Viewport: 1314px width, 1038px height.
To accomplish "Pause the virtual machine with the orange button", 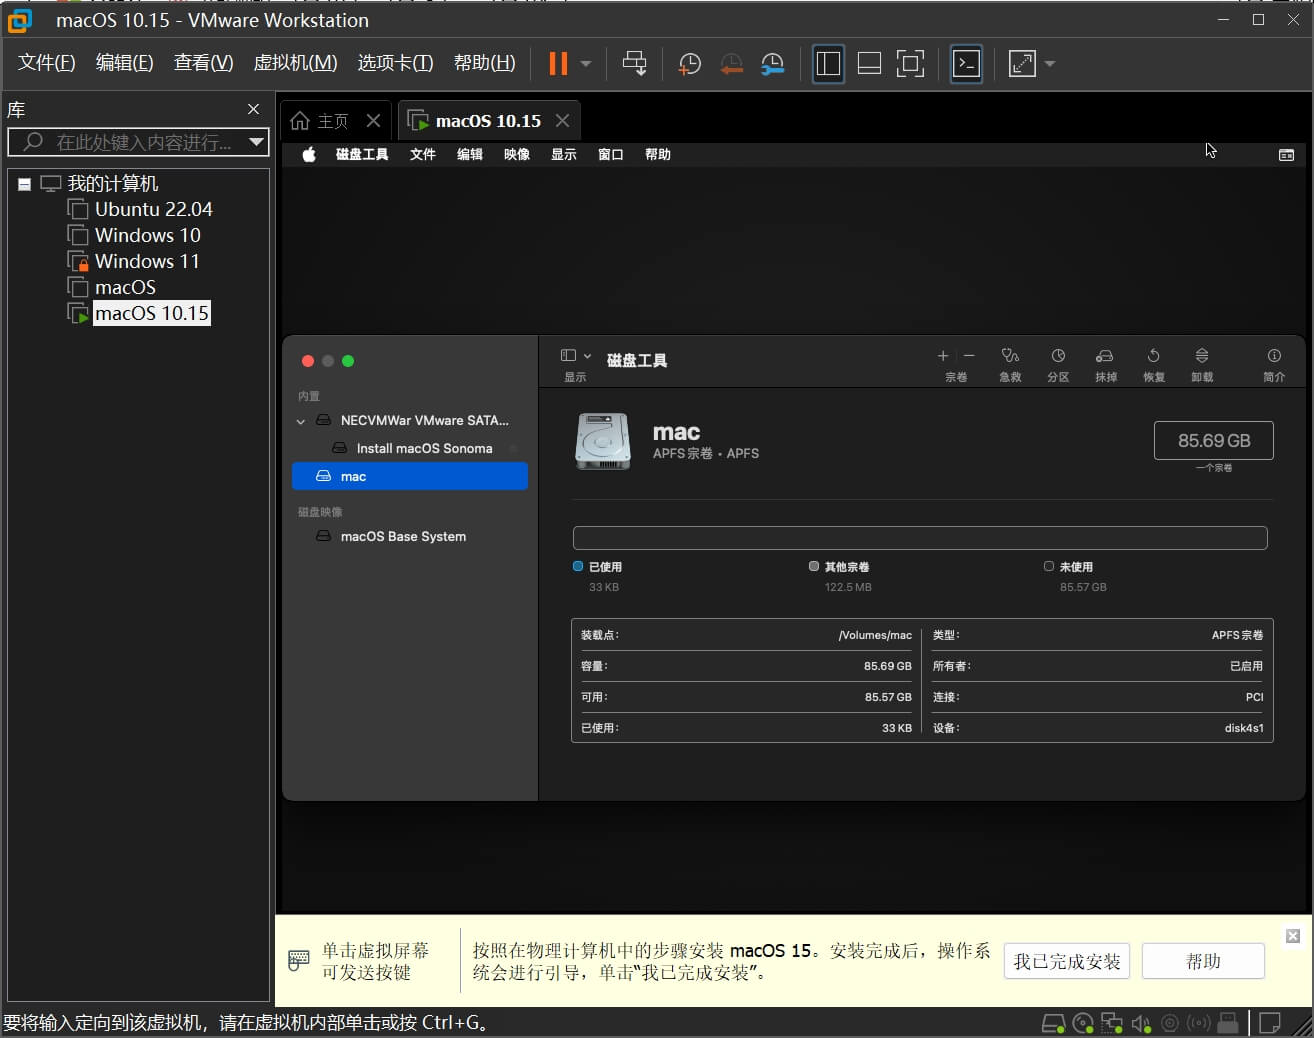I will pyautogui.click(x=558, y=63).
